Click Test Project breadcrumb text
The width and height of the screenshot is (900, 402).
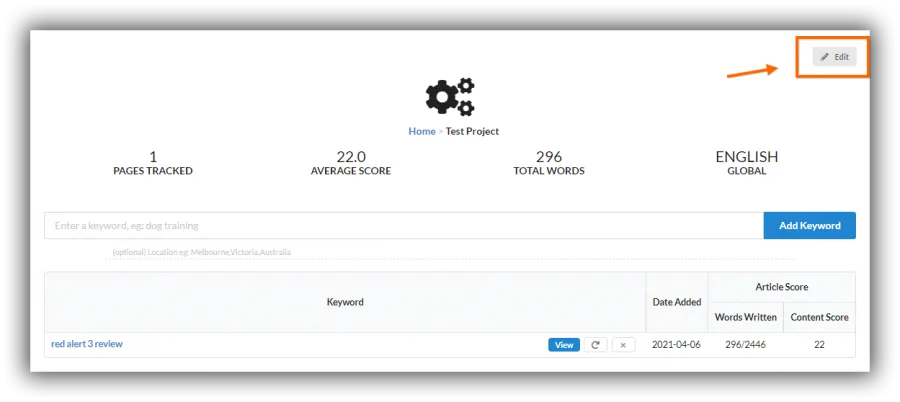click(x=472, y=132)
